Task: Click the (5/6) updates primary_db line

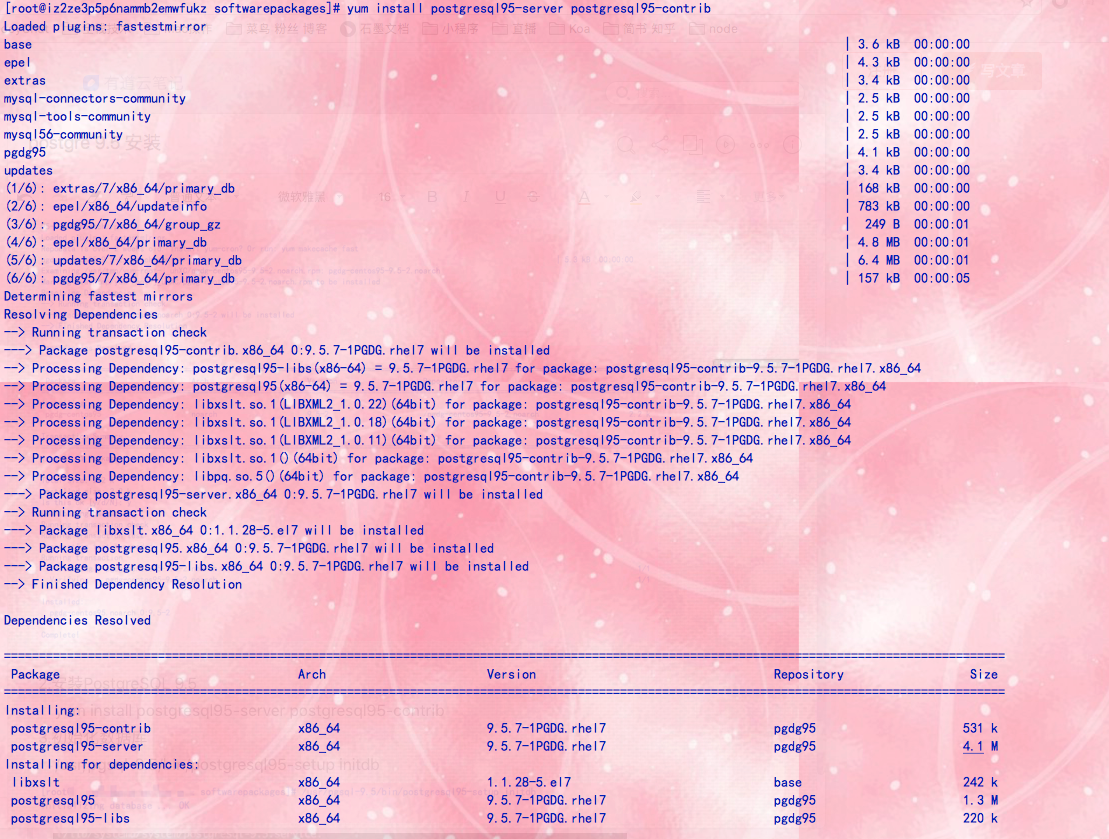Action: pyautogui.click(x=124, y=260)
